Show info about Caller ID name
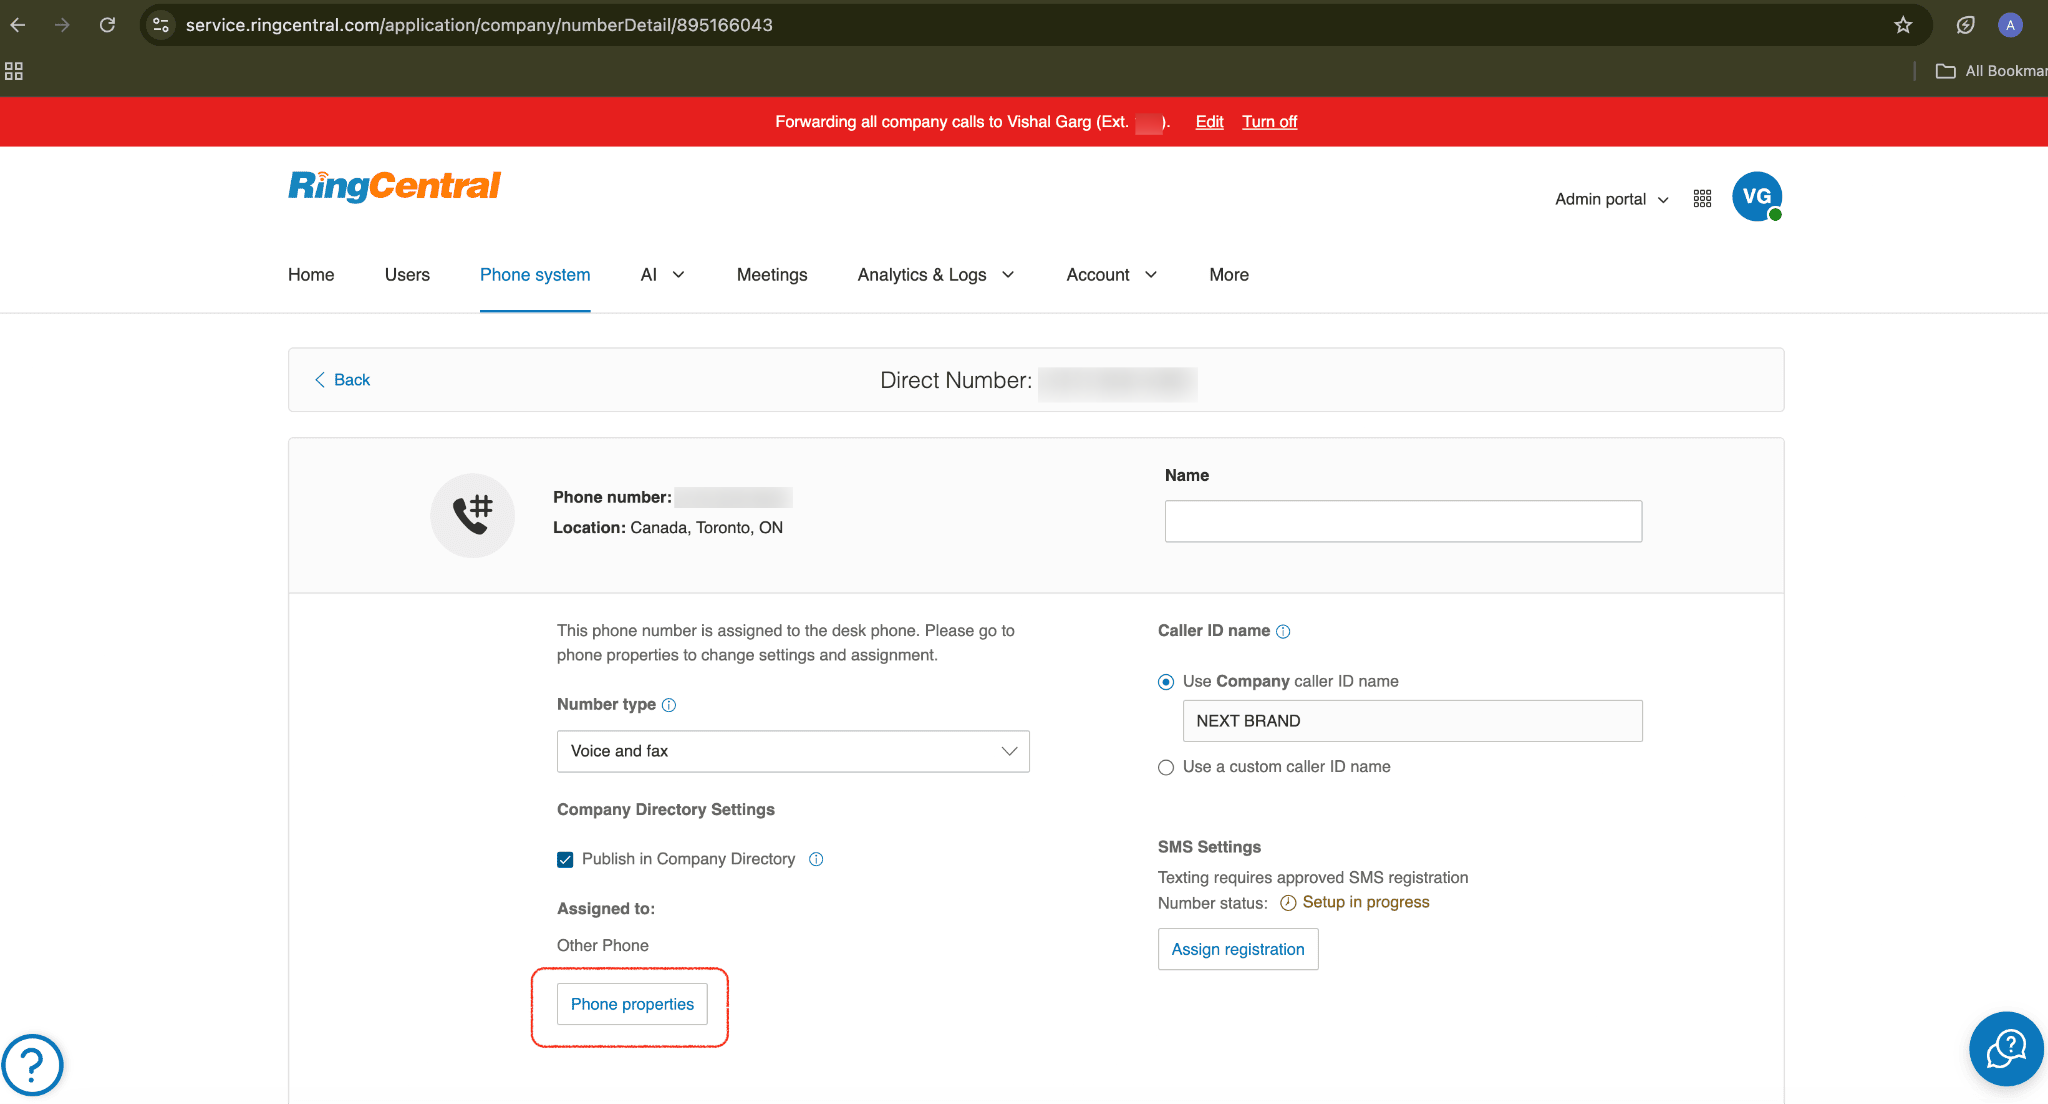The width and height of the screenshot is (2048, 1104). 1283,632
